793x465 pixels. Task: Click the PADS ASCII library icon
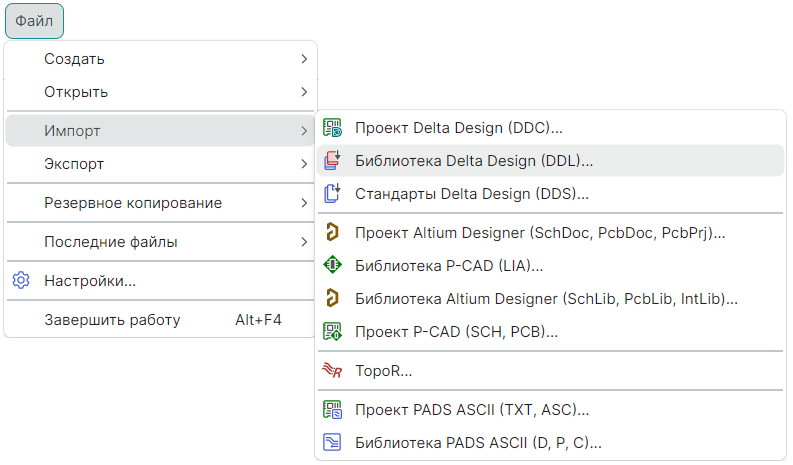point(333,442)
